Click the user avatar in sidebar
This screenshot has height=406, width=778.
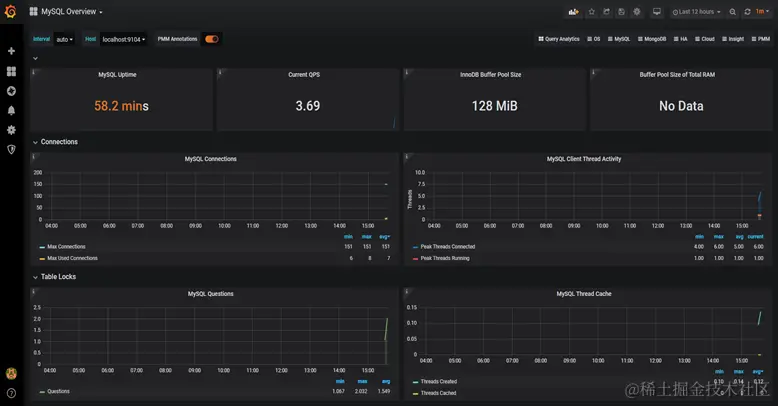point(11,374)
